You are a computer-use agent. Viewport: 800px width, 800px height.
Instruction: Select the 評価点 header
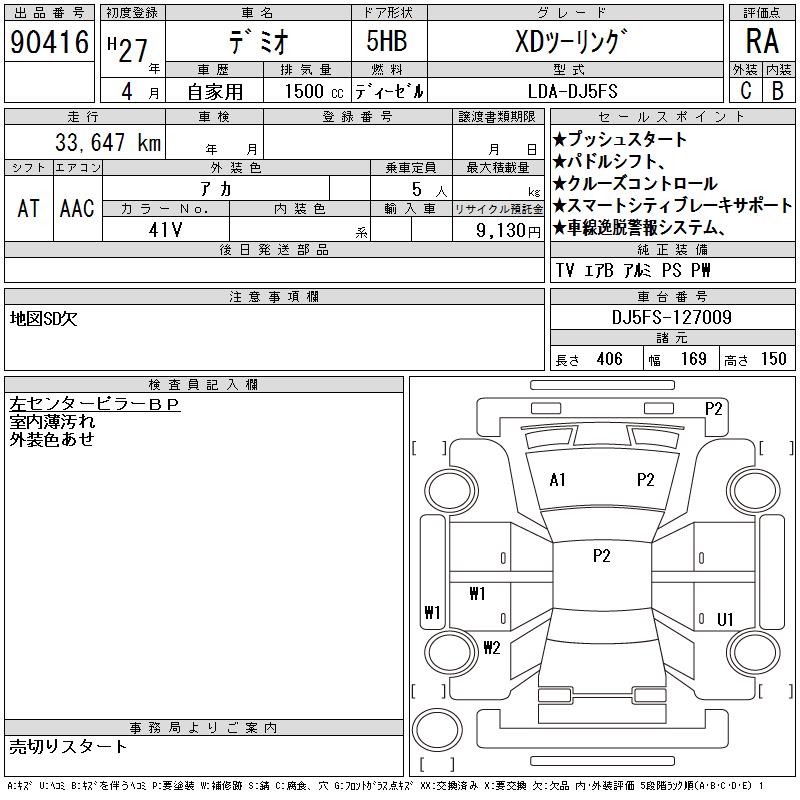click(762, 13)
